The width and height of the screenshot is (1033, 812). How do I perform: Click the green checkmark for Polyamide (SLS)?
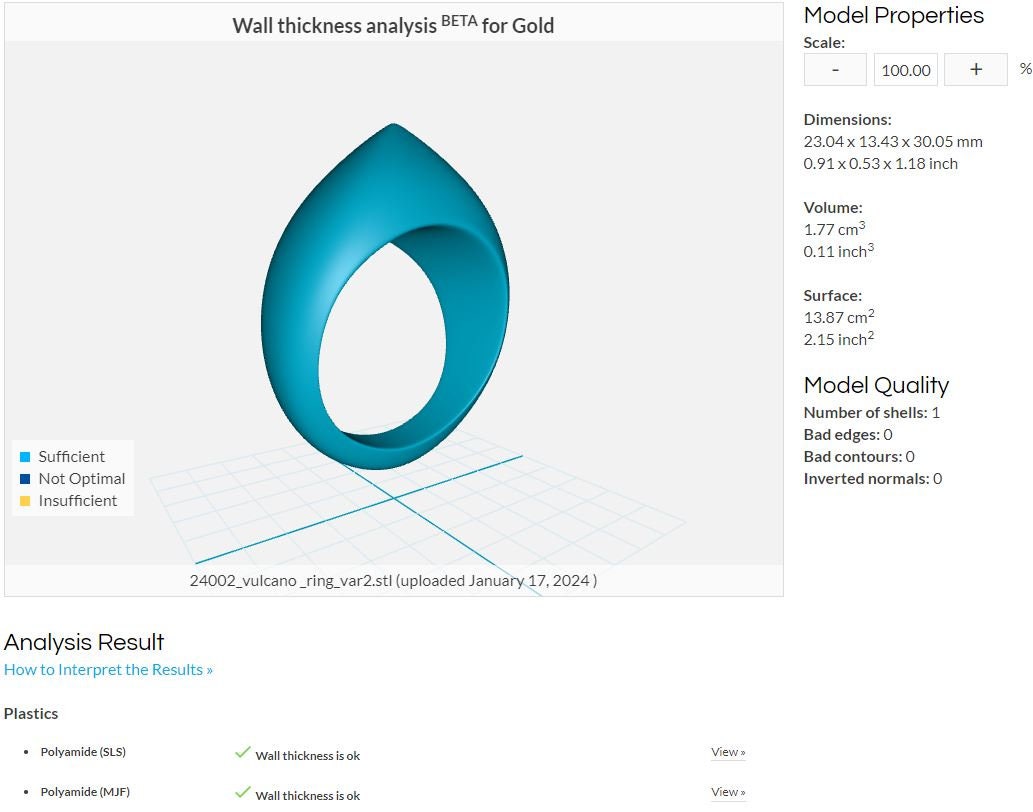242,752
